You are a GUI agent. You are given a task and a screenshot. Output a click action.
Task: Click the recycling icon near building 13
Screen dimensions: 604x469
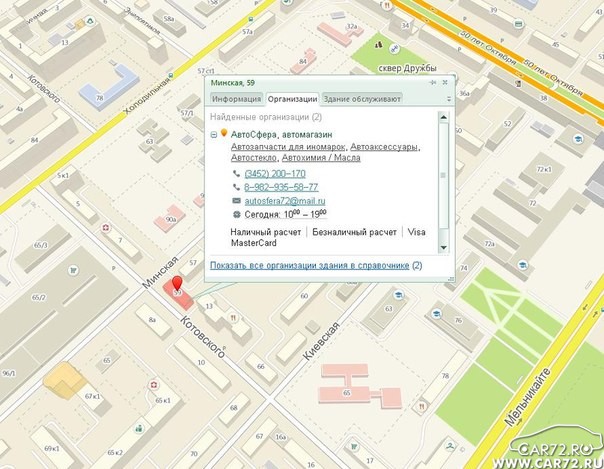coord(90,20)
